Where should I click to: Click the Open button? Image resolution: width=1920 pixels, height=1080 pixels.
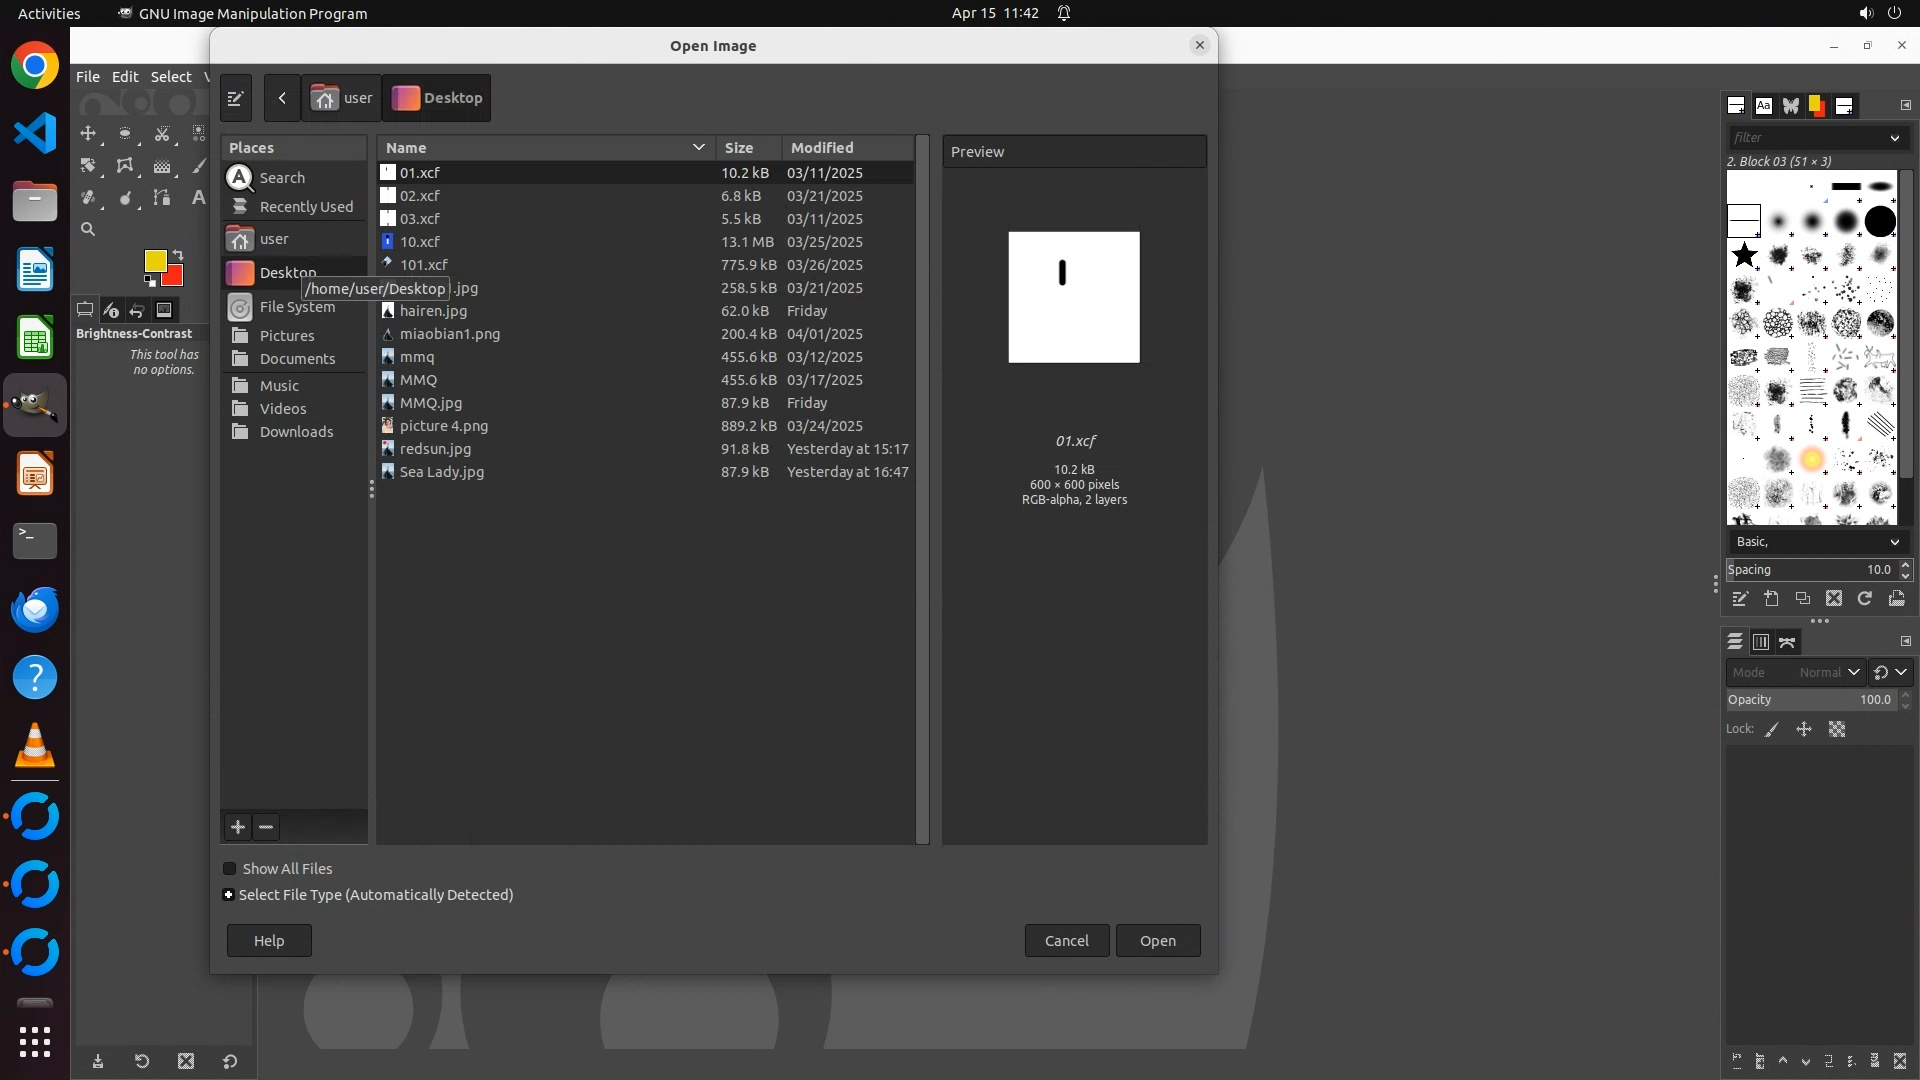point(1157,941)
